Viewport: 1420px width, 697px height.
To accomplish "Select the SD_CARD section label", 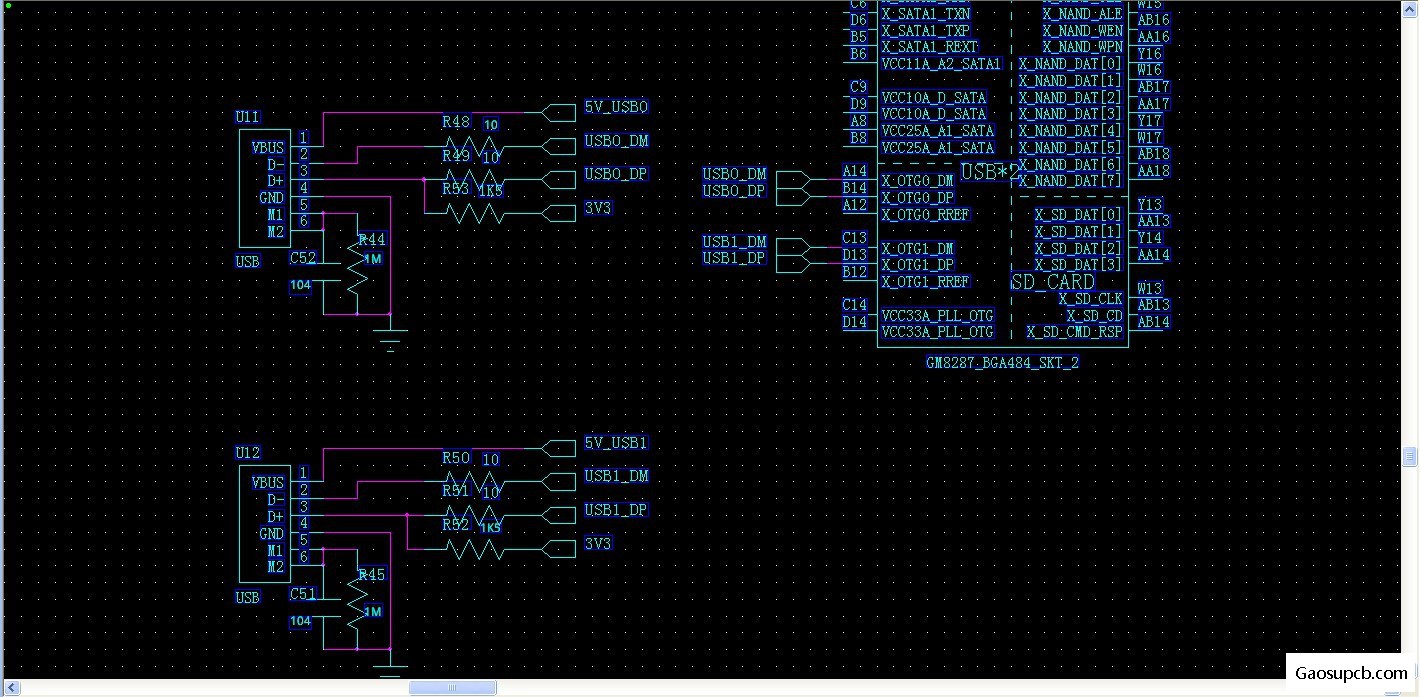I will point(1053,282).
